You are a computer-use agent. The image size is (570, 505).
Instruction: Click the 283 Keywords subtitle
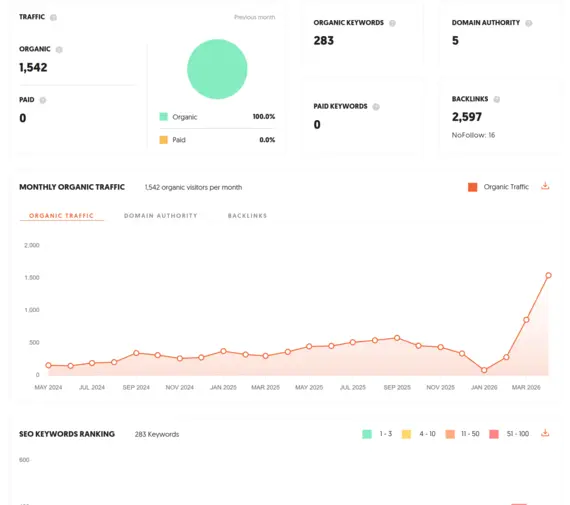157,434
